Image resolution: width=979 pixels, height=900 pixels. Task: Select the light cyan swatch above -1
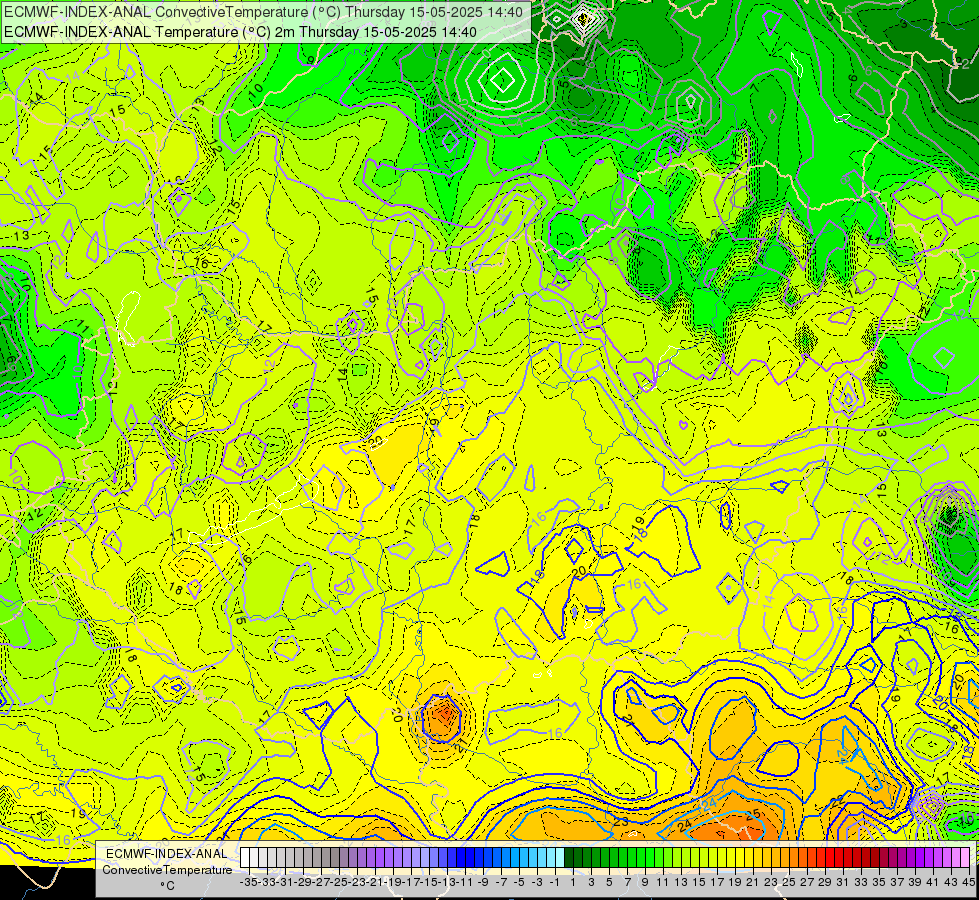pyautogui.click(x=551, y=858)
